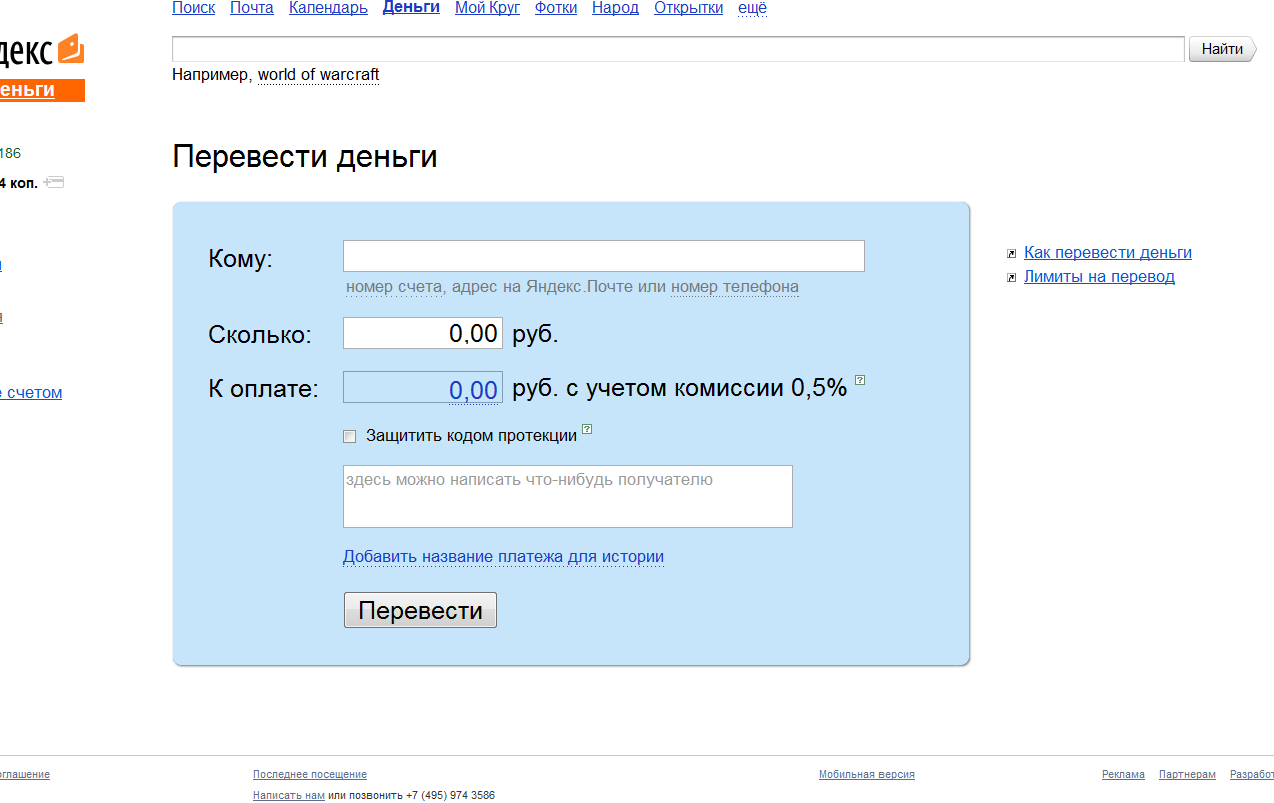The image size is (1274, 803).
Task: Click the message to recipient text area
Action: point(568,496)
